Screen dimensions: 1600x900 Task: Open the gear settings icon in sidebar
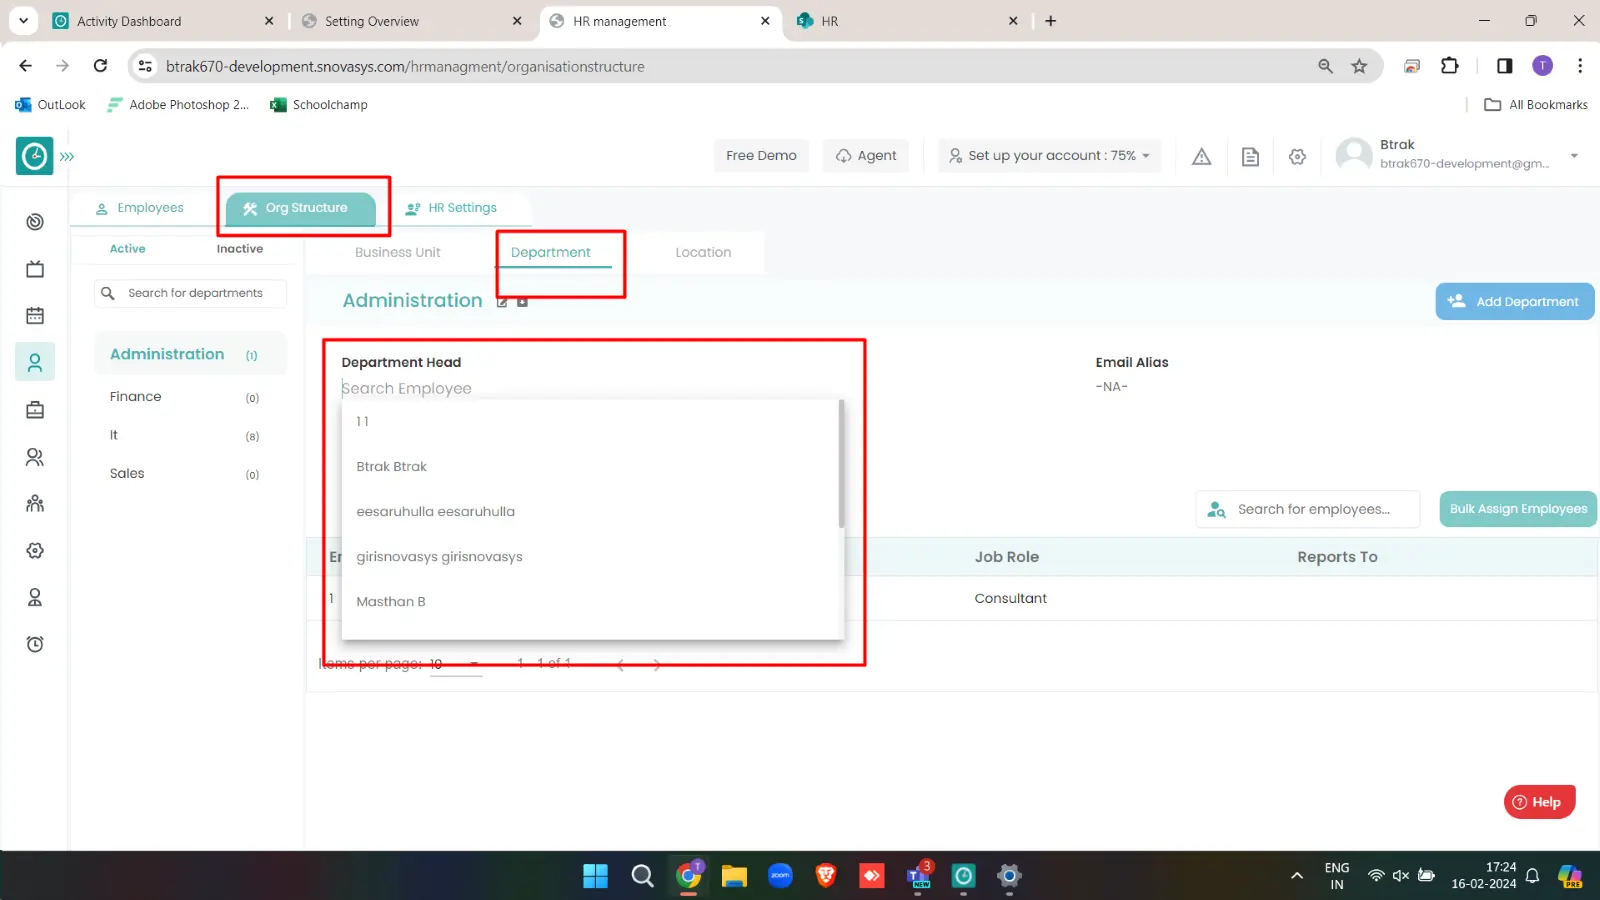pos(35,551)
